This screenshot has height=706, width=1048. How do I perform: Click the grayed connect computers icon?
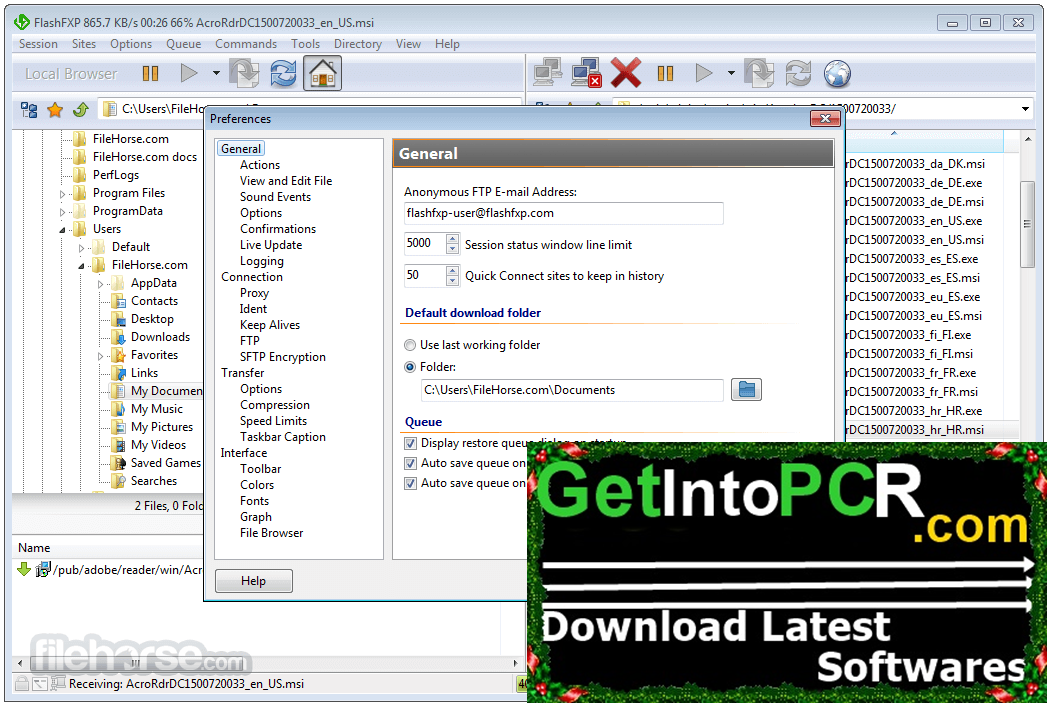tap(548, 73)
